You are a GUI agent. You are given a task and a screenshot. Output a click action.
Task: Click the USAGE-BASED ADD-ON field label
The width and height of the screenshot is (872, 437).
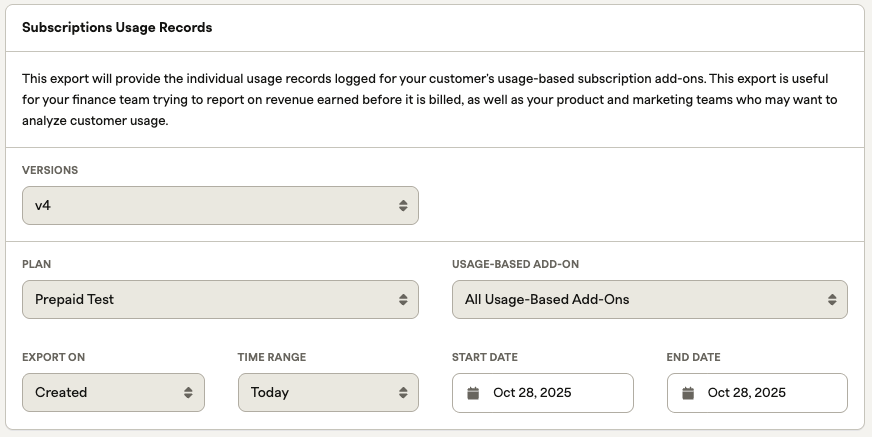(515, 265)
